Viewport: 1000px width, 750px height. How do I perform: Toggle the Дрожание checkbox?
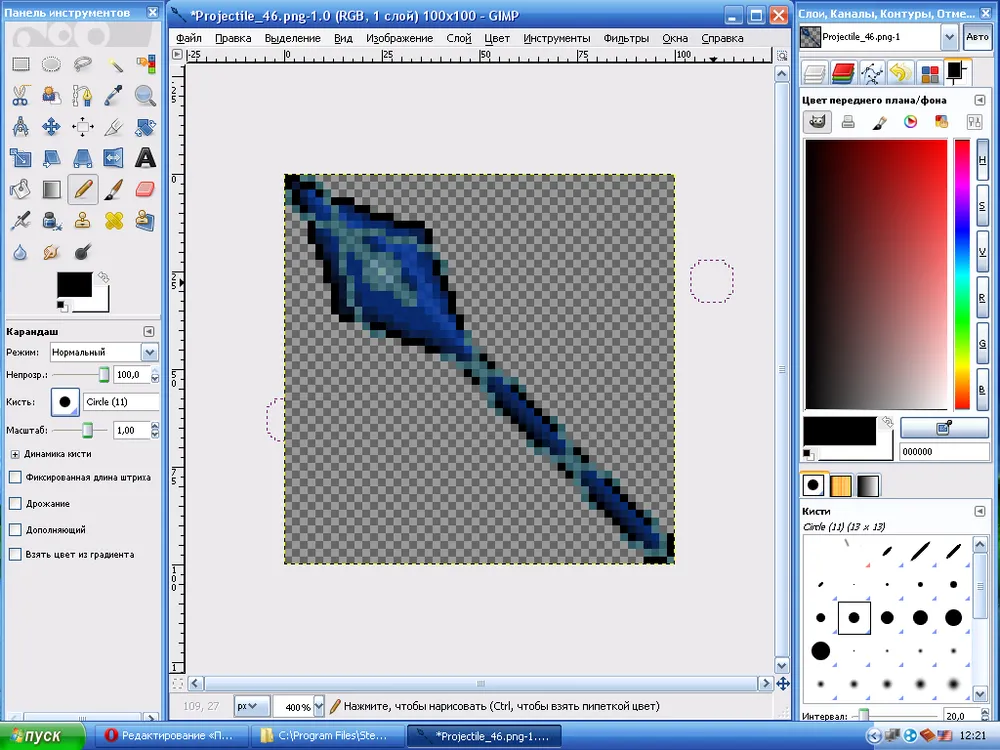(15, 504)
